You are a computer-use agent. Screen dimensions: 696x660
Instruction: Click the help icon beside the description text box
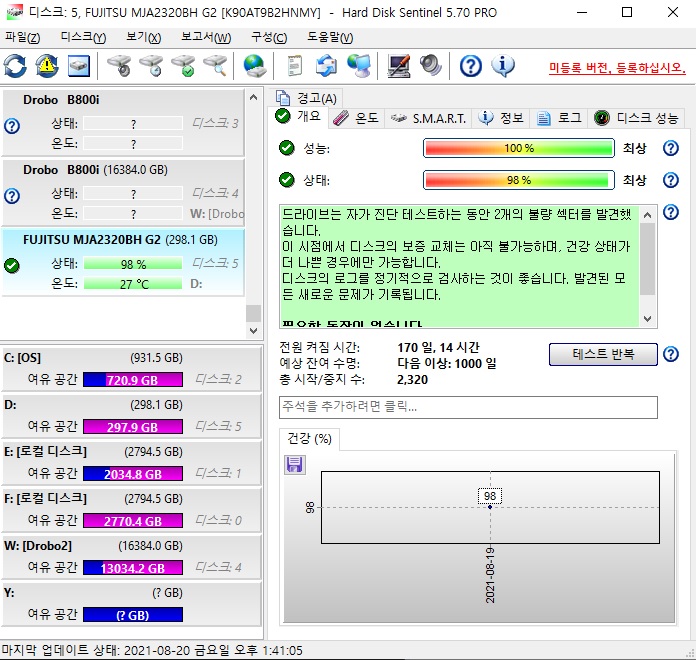[671, 212]
